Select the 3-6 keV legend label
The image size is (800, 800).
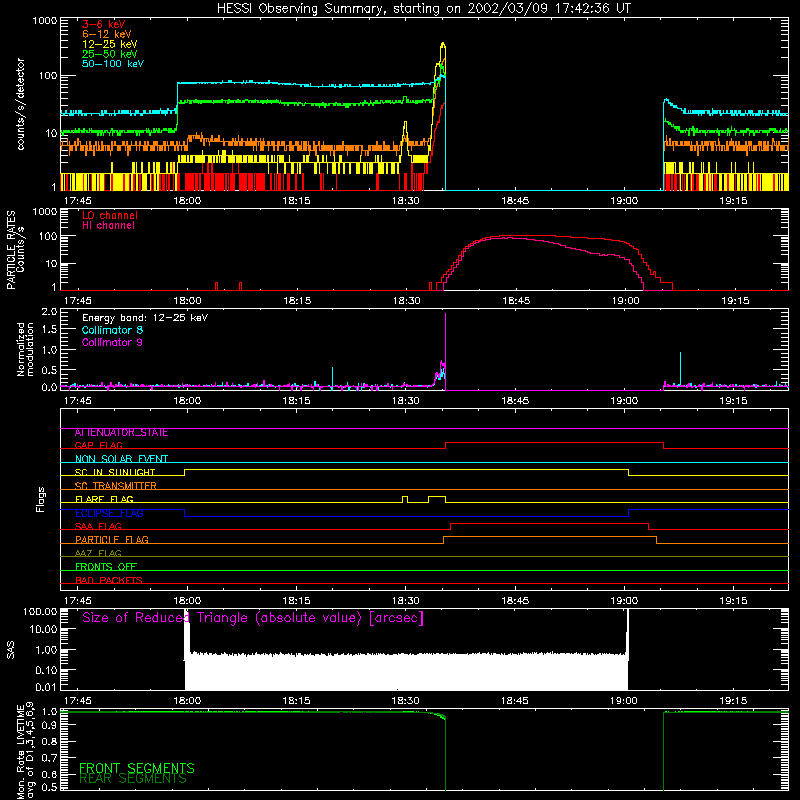pyautogui.click(x=104, y=24)
